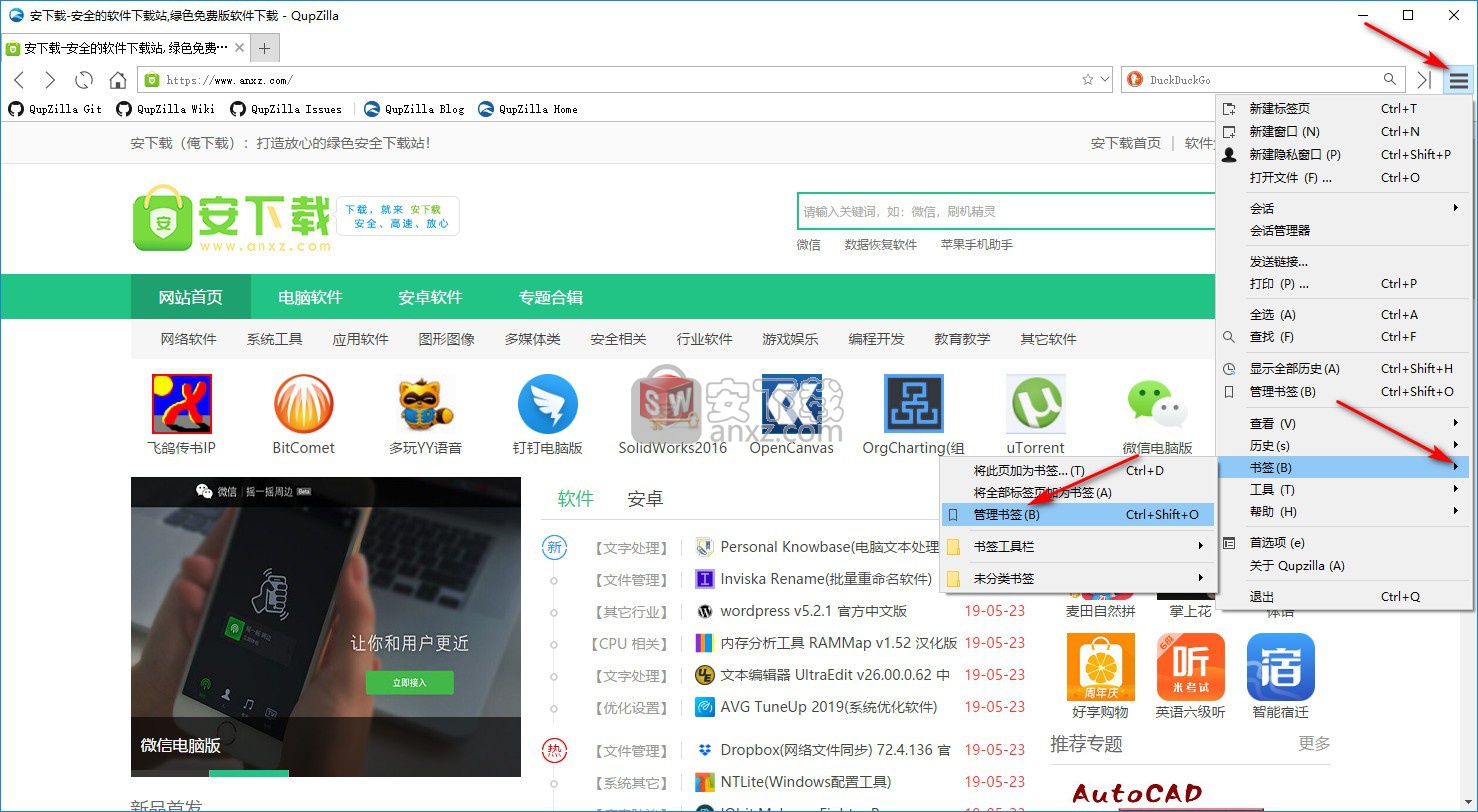Click the forward navigation arrow
This screenshot has height=812, width=1478.
click(50, 80)
